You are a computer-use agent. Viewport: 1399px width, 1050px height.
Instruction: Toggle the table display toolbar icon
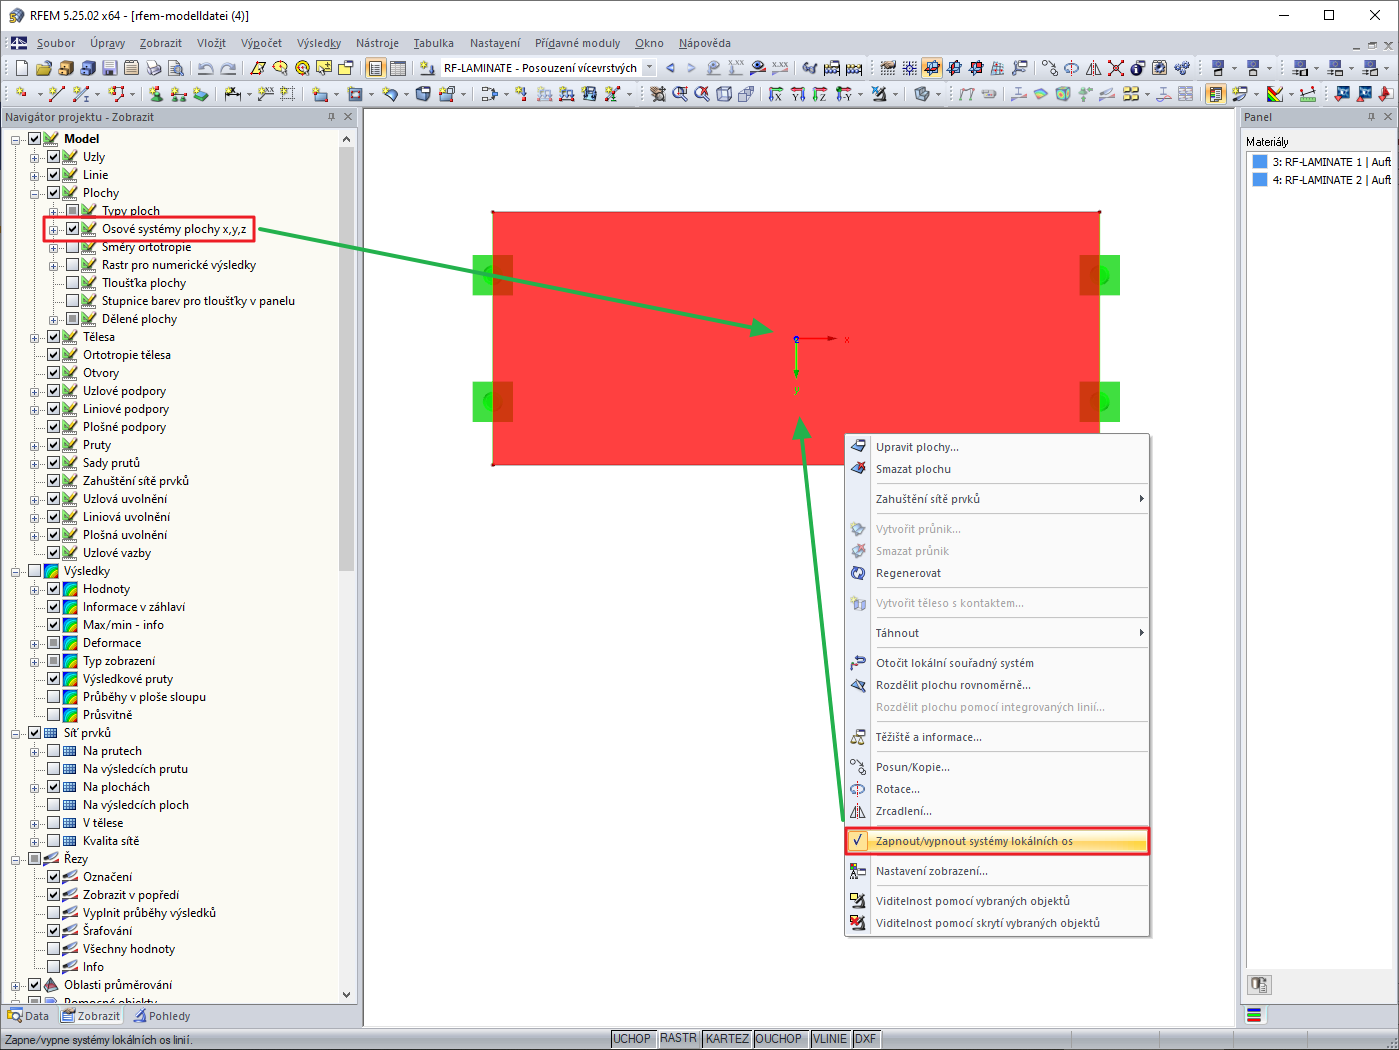pos(398,68)
